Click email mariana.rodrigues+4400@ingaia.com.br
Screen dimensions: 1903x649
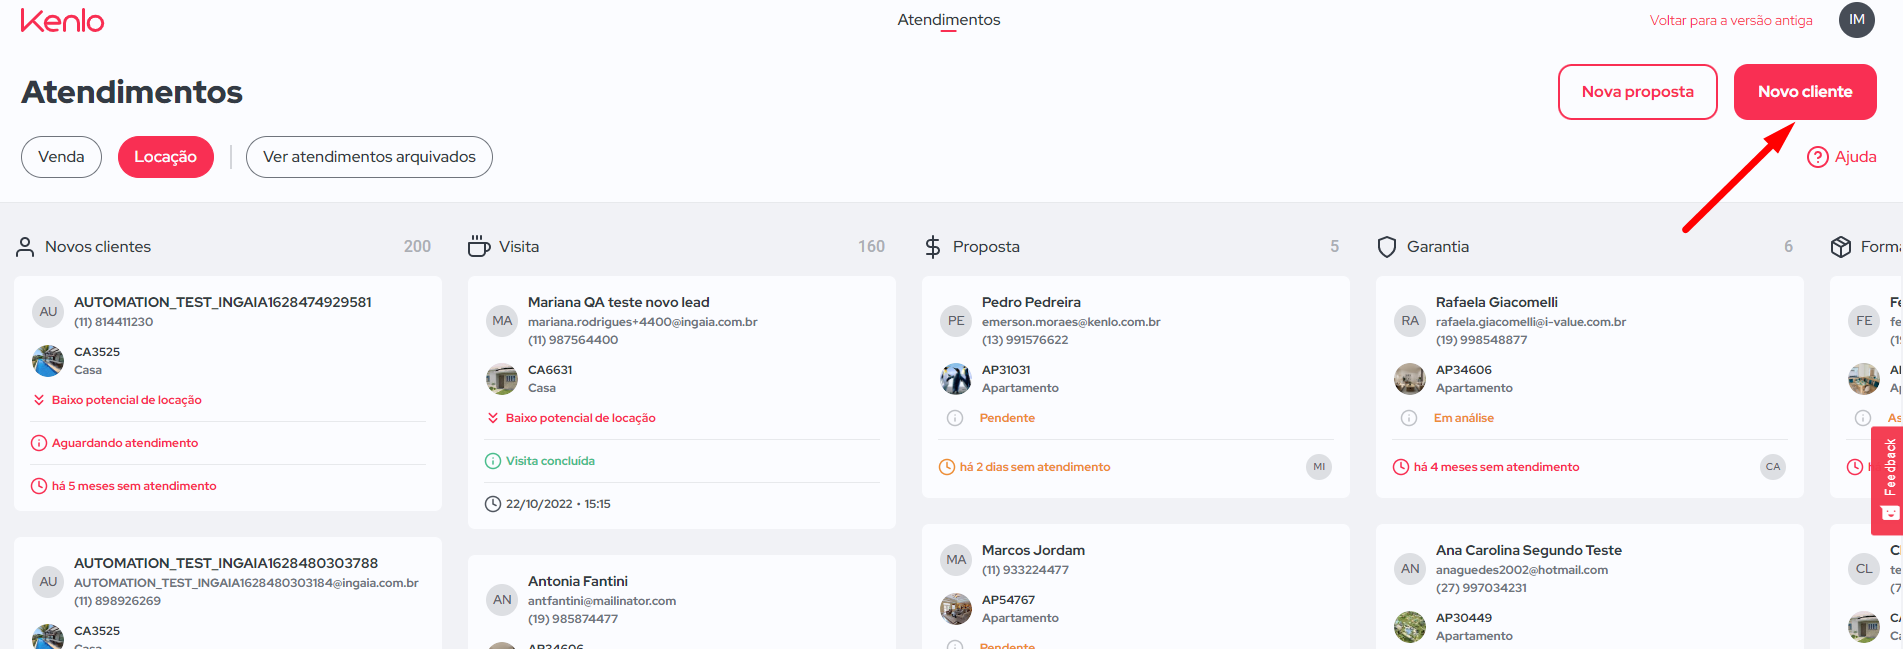(x=643, y=322)
